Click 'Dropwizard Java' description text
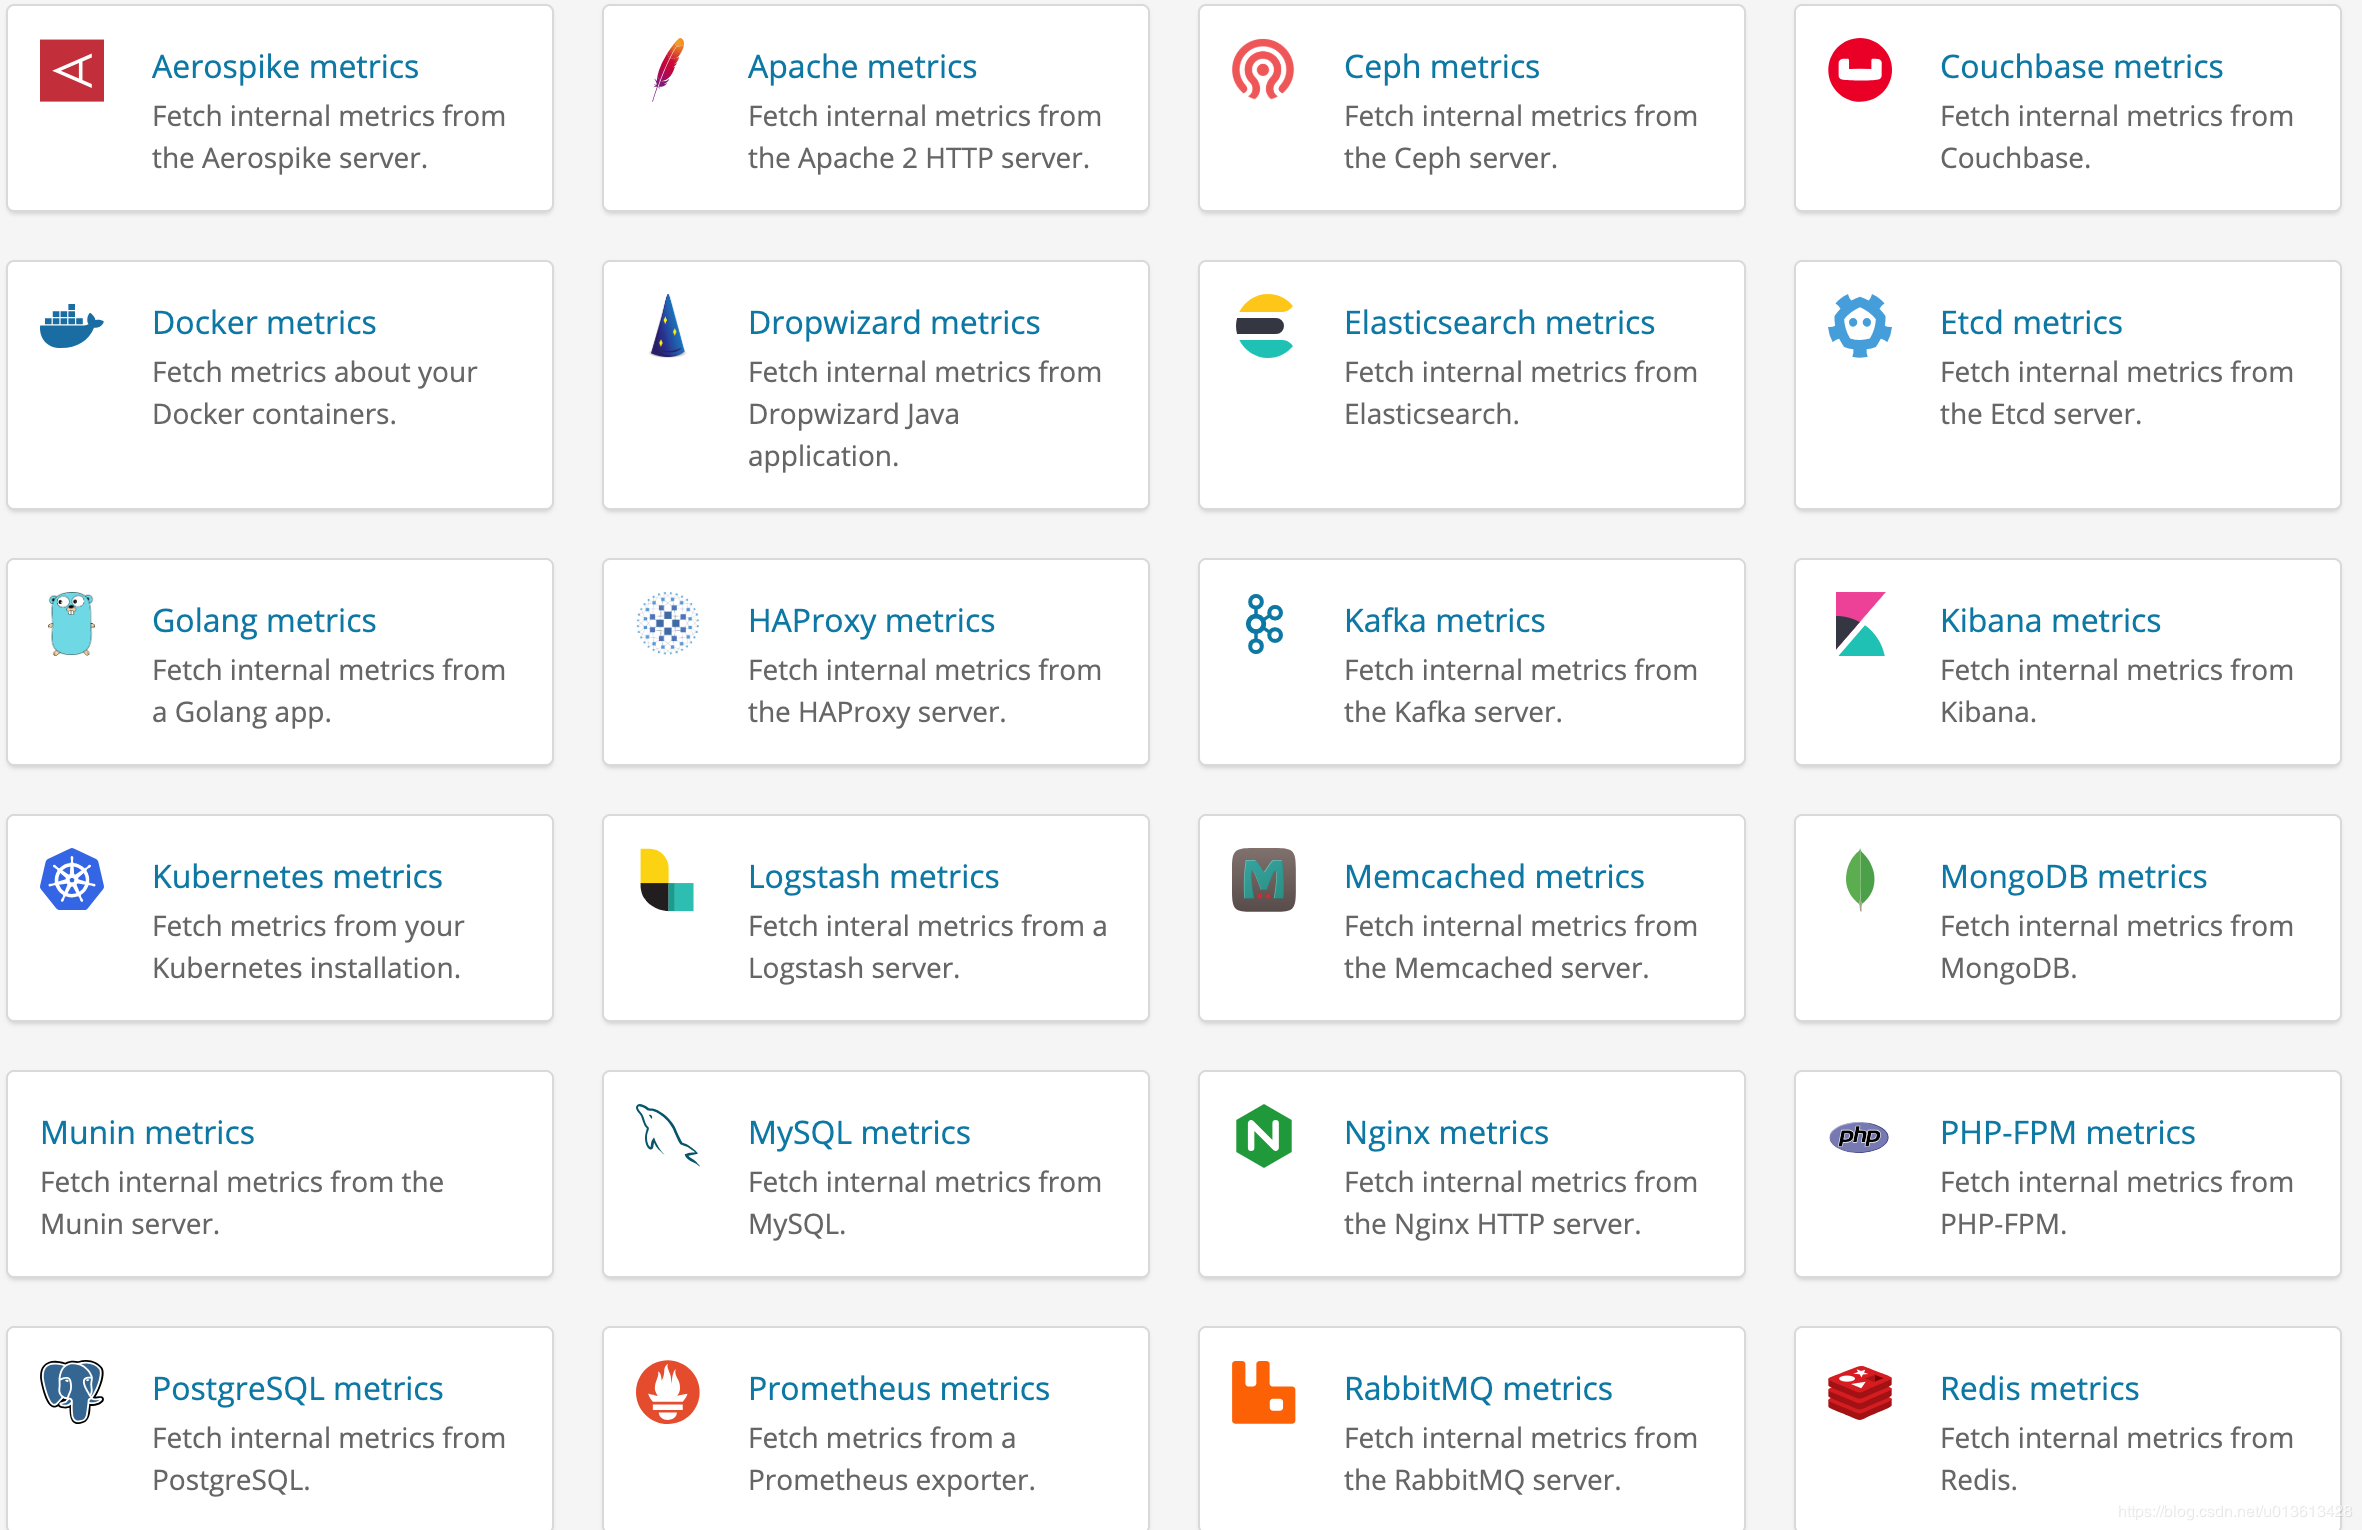 (853, 414)
